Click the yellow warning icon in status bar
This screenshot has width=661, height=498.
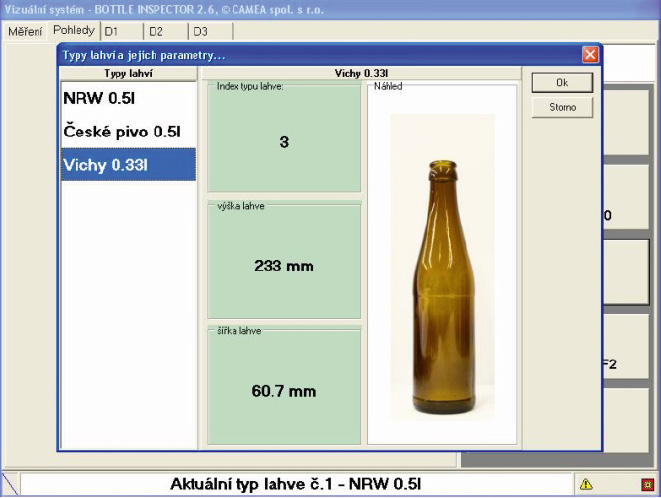coord(586,484)
